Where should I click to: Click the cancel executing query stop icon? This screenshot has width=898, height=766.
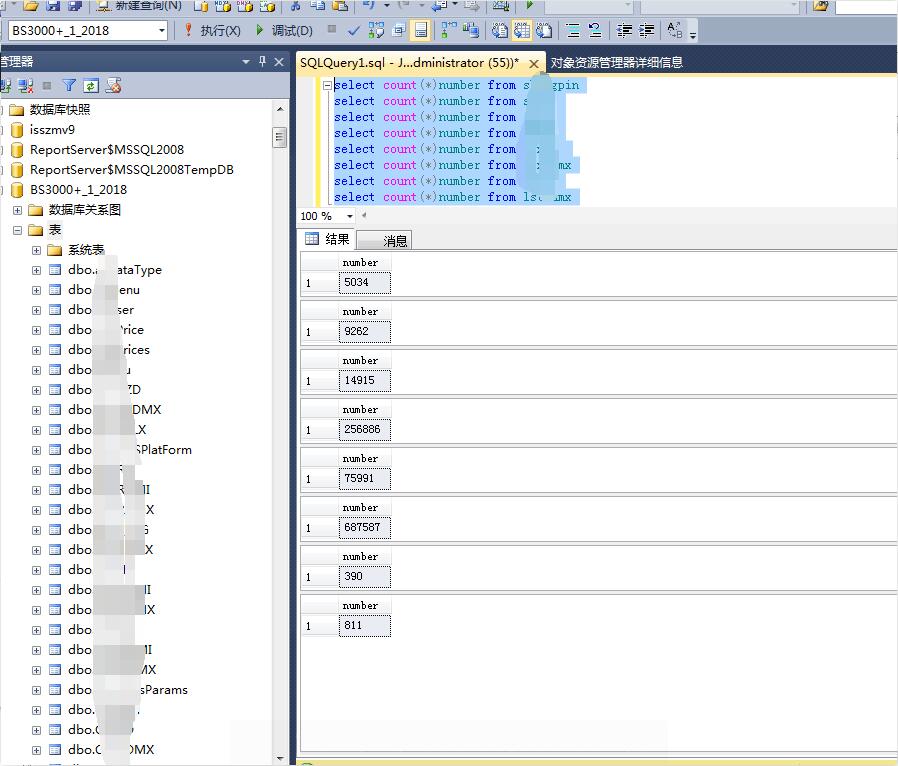coord(332,29)
